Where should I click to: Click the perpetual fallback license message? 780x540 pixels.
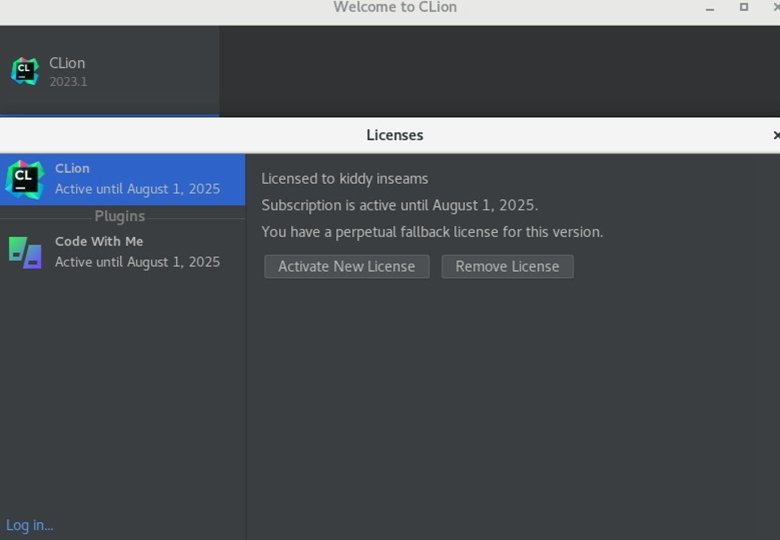[432, 232]
